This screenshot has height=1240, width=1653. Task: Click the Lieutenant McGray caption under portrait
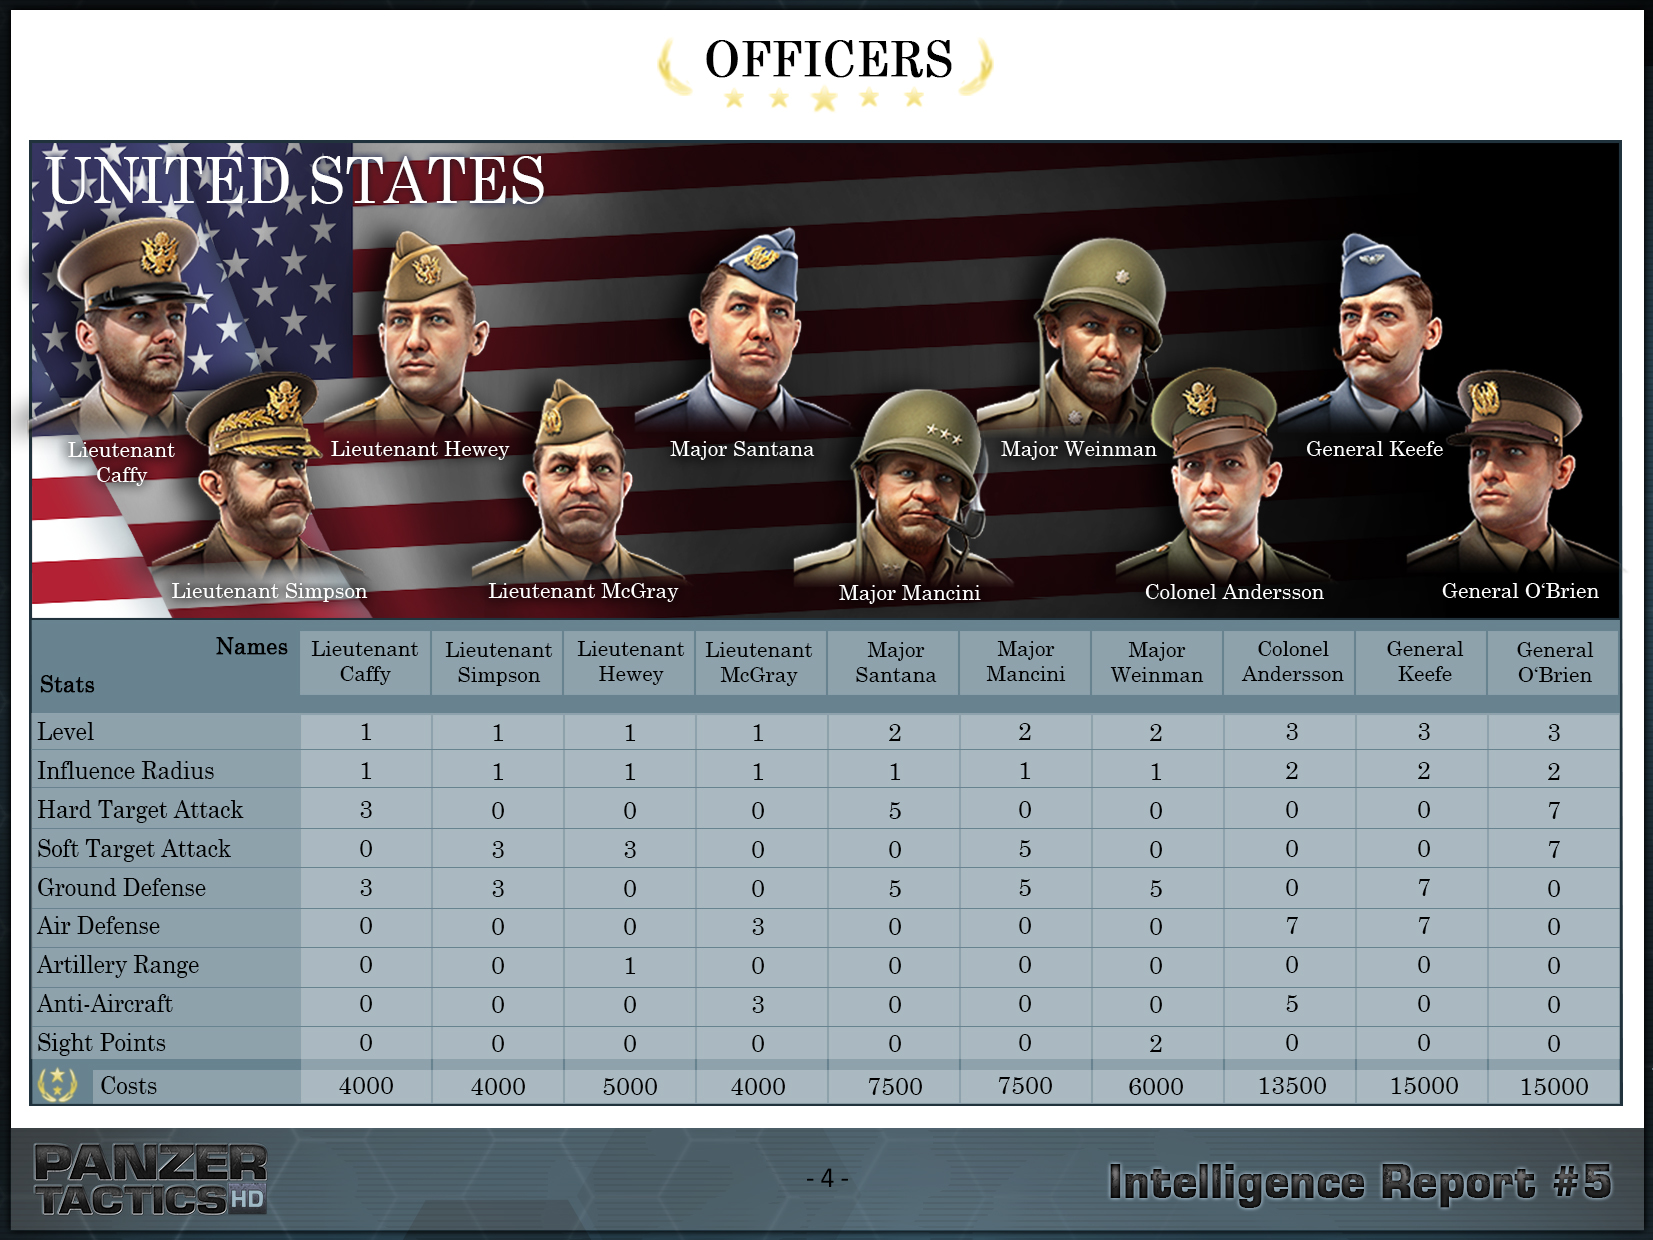(583, 592)
